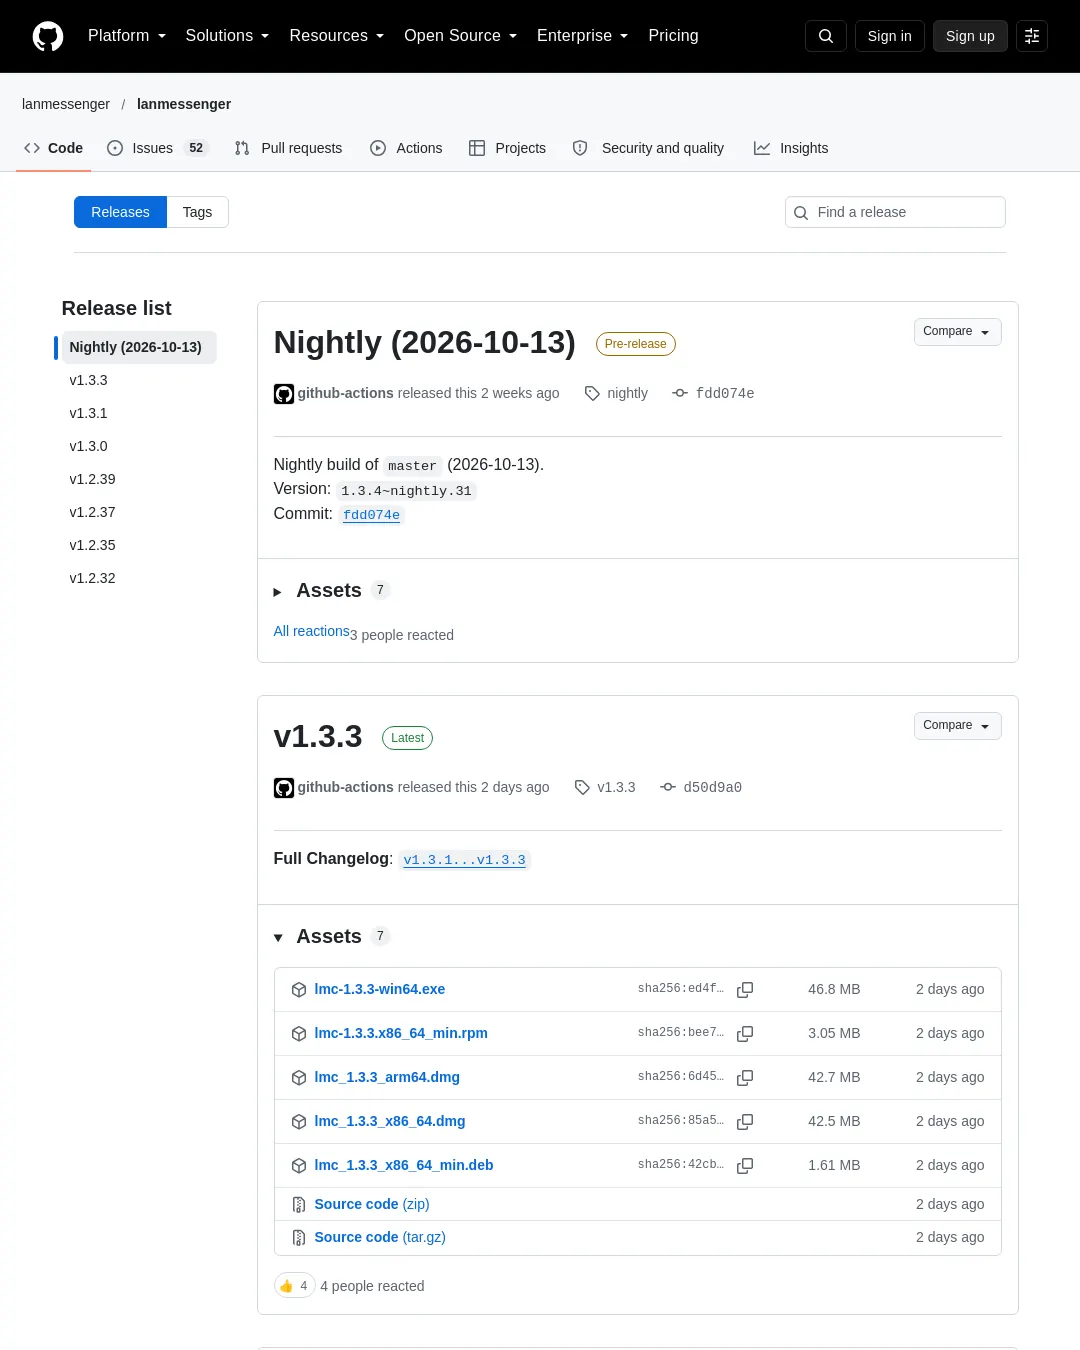Switch to the Tags view
The width and height of the screenshot is (1080, 1350).
[197, 212]
